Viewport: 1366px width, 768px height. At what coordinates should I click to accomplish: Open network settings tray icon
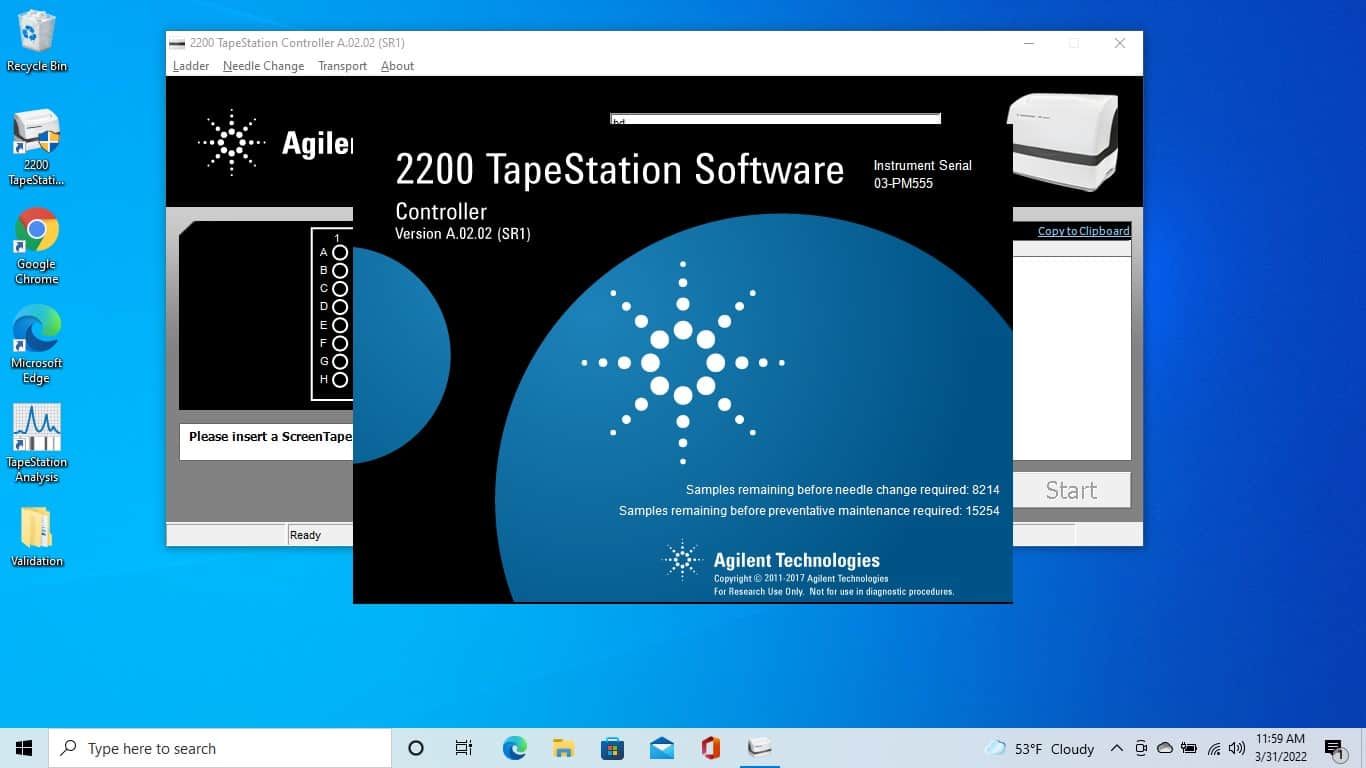[x=1213, y=748]
